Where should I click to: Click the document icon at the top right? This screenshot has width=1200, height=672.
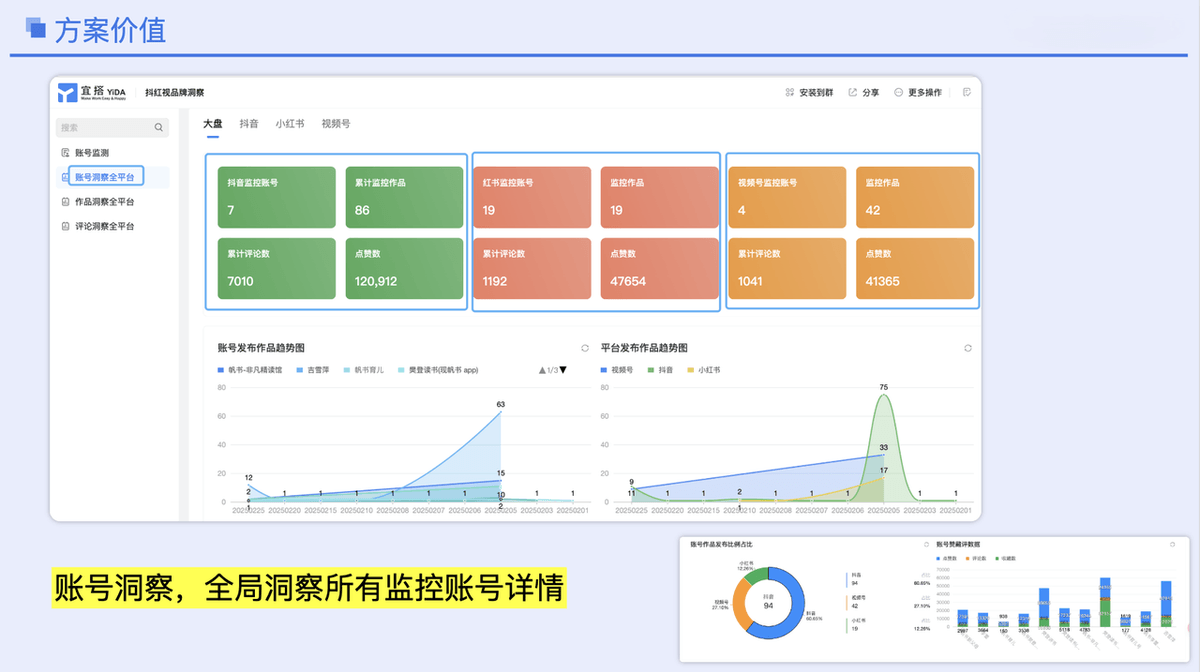point(968,92)
